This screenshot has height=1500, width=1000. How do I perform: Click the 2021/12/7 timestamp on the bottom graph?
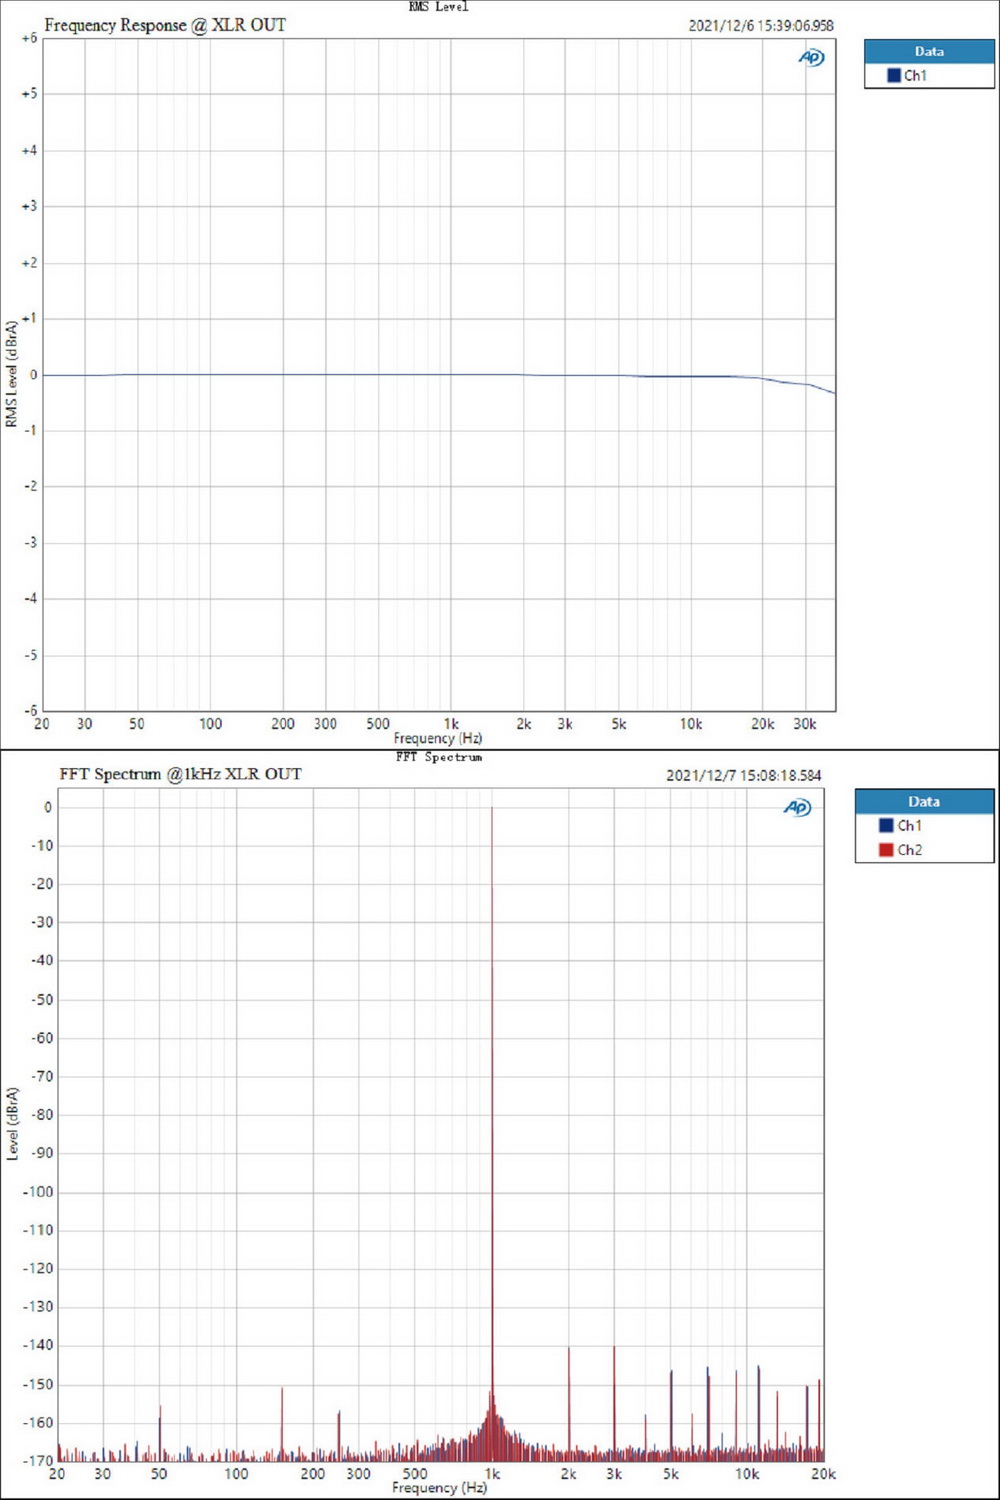pos(745,775)
